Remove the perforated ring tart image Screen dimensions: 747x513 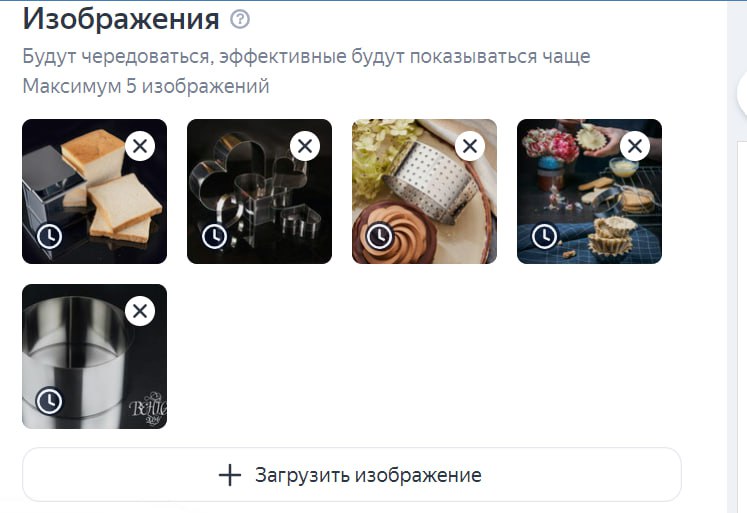470,146
